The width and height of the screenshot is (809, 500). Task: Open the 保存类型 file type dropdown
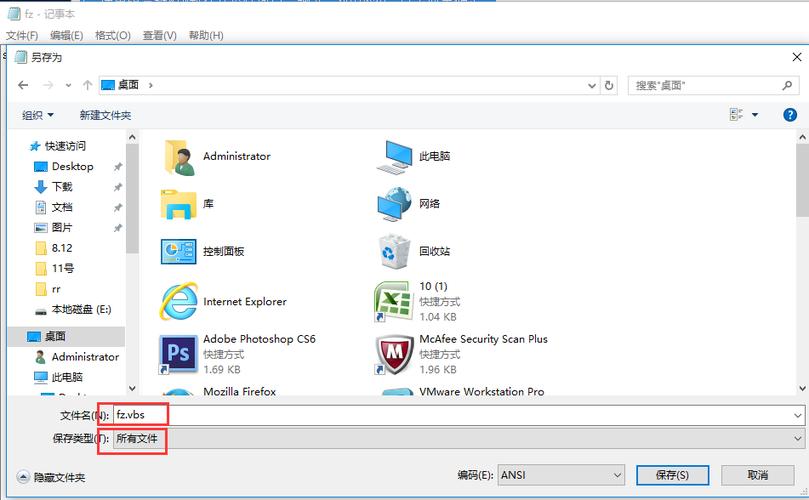pos(459,439)
